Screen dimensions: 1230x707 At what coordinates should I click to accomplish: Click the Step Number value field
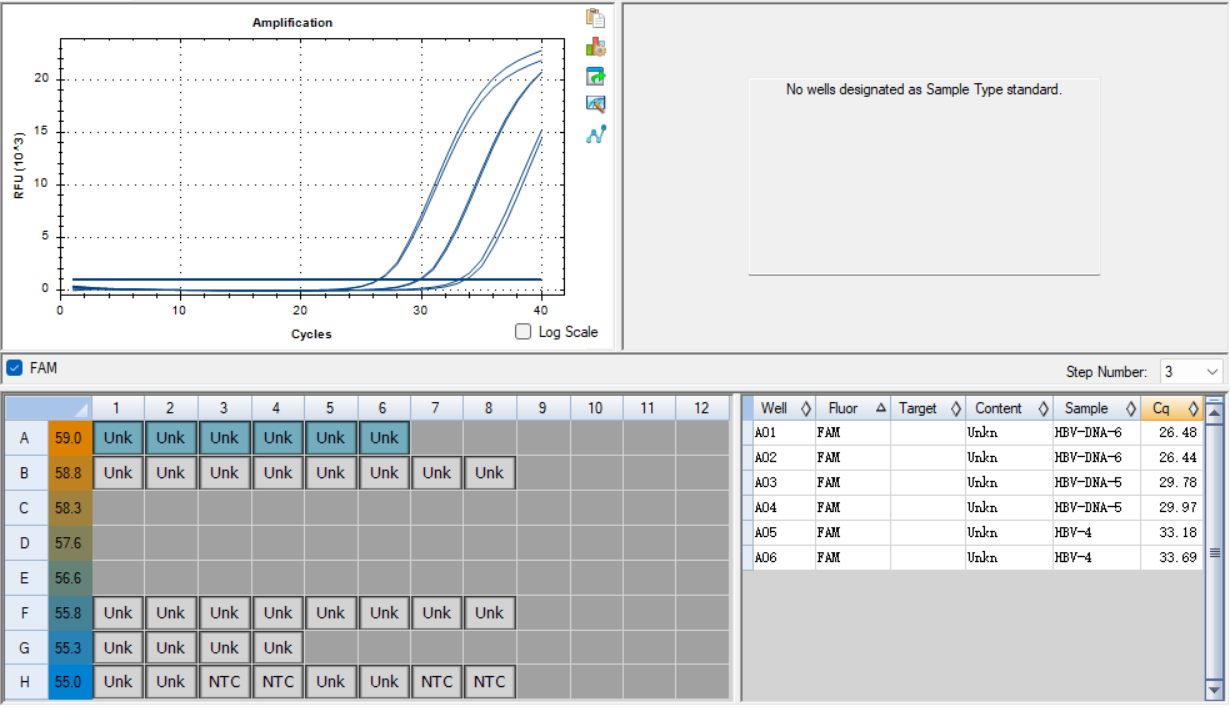tap(1182, 372)
